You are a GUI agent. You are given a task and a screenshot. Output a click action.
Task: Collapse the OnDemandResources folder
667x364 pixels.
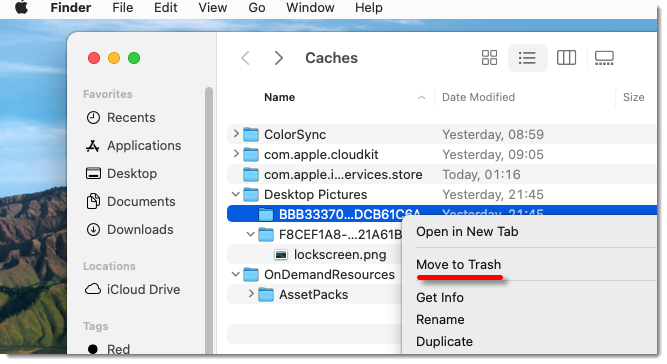235,274
